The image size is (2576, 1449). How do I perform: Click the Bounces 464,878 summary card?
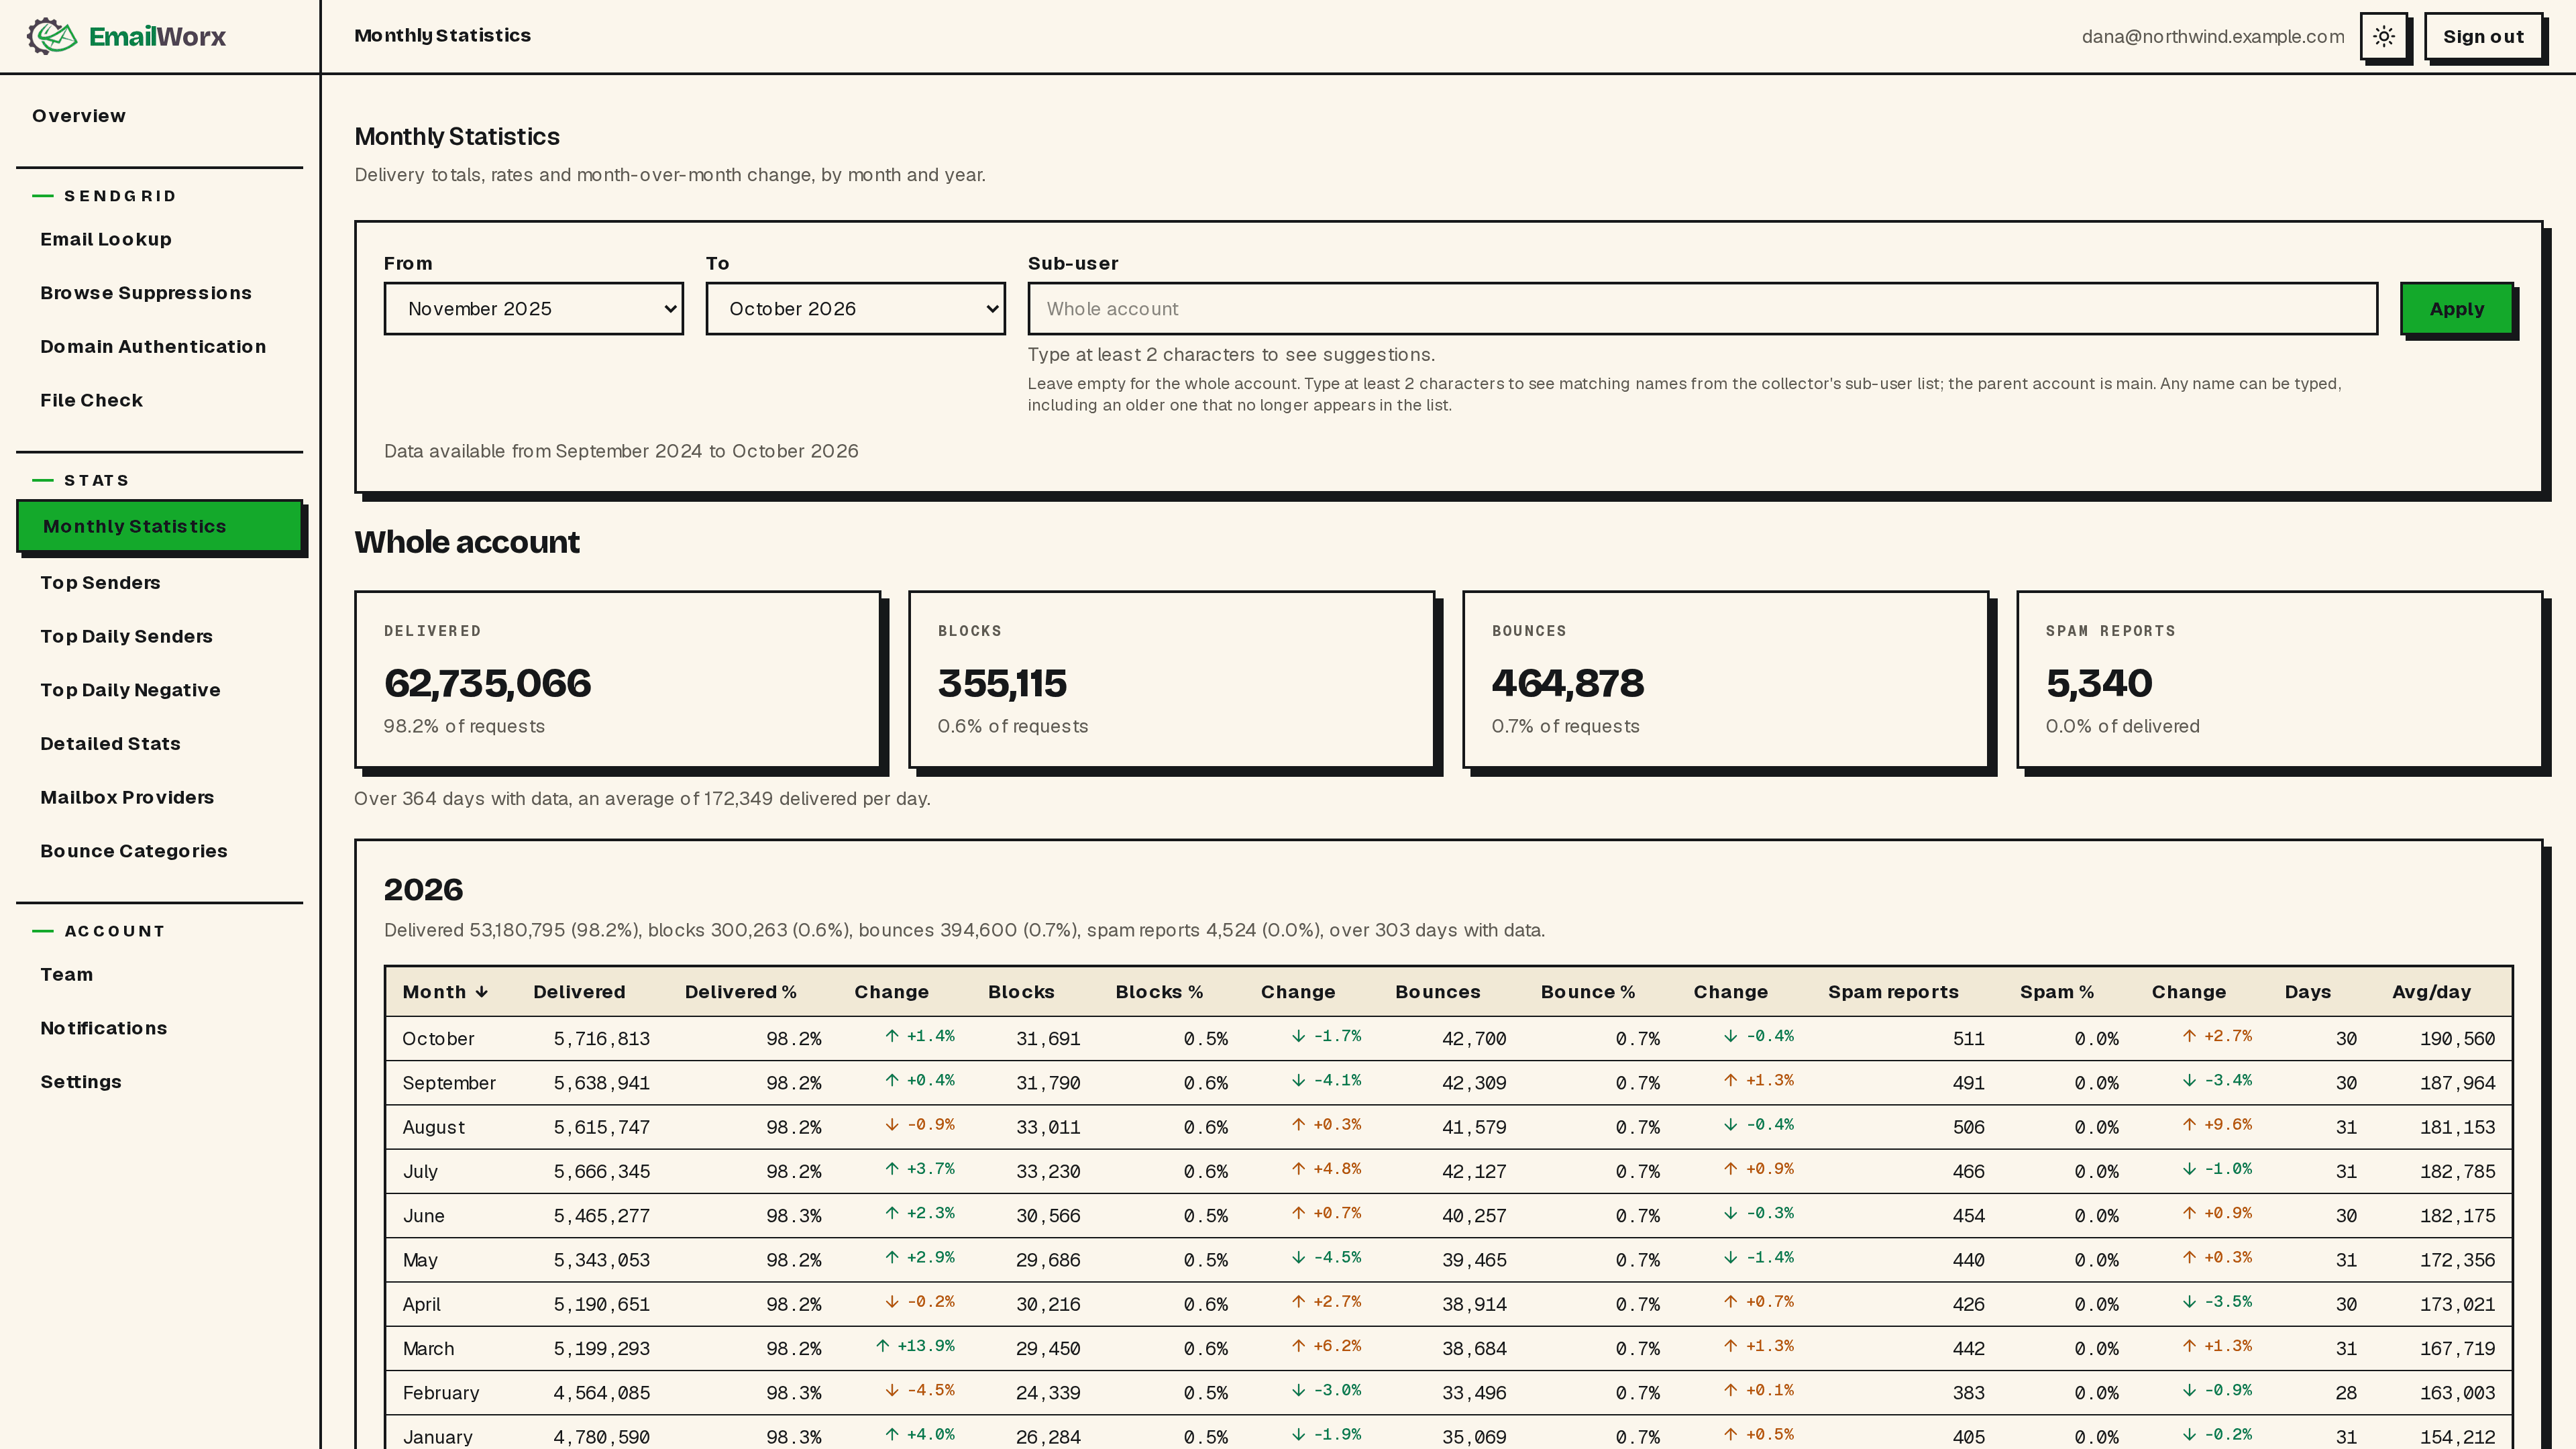click(1726, 680)
